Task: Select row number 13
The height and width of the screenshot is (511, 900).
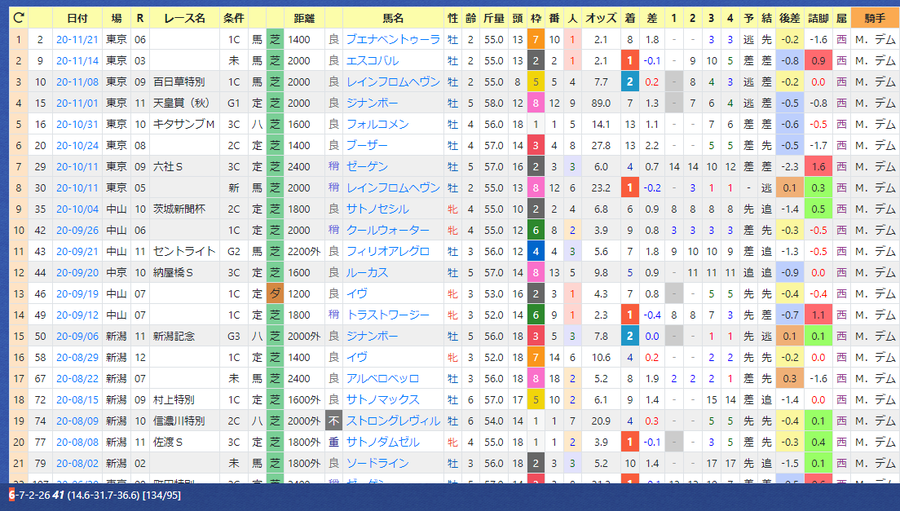Action: tap(18, 294)
